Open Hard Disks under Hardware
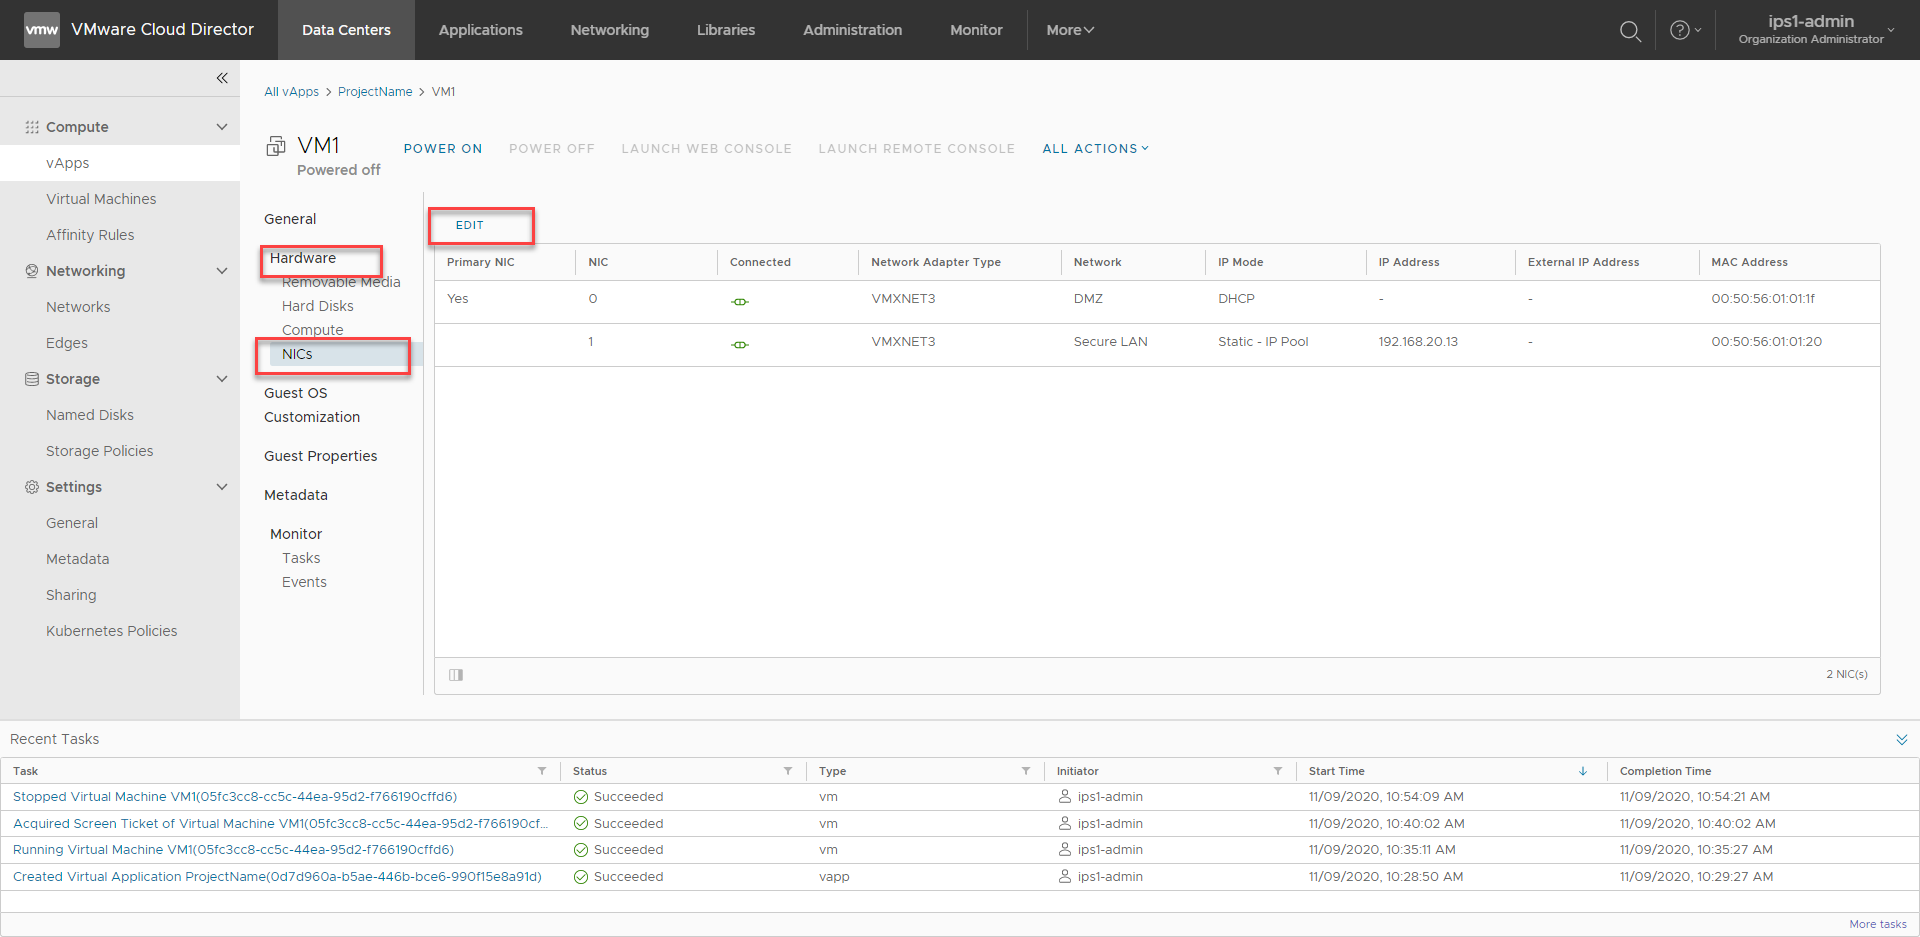 tap(317, 306)
